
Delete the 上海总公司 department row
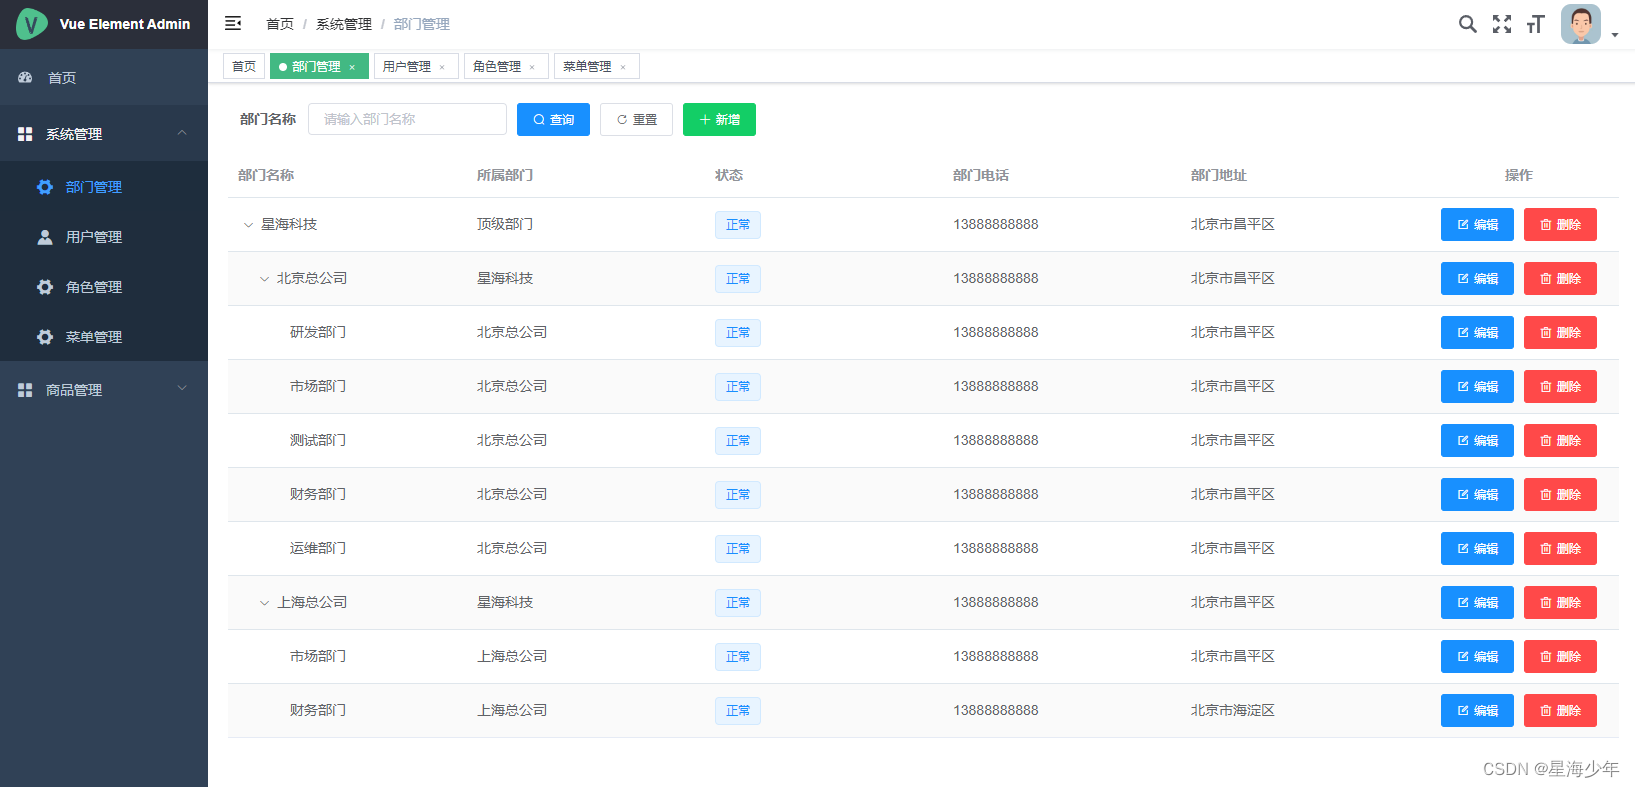[x=1560, y=602]
